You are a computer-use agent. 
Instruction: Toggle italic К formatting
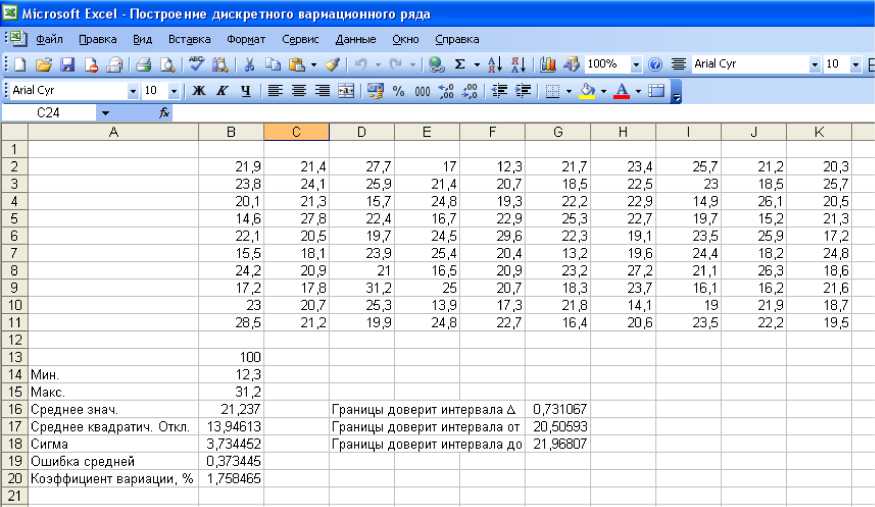coord(222,90)
